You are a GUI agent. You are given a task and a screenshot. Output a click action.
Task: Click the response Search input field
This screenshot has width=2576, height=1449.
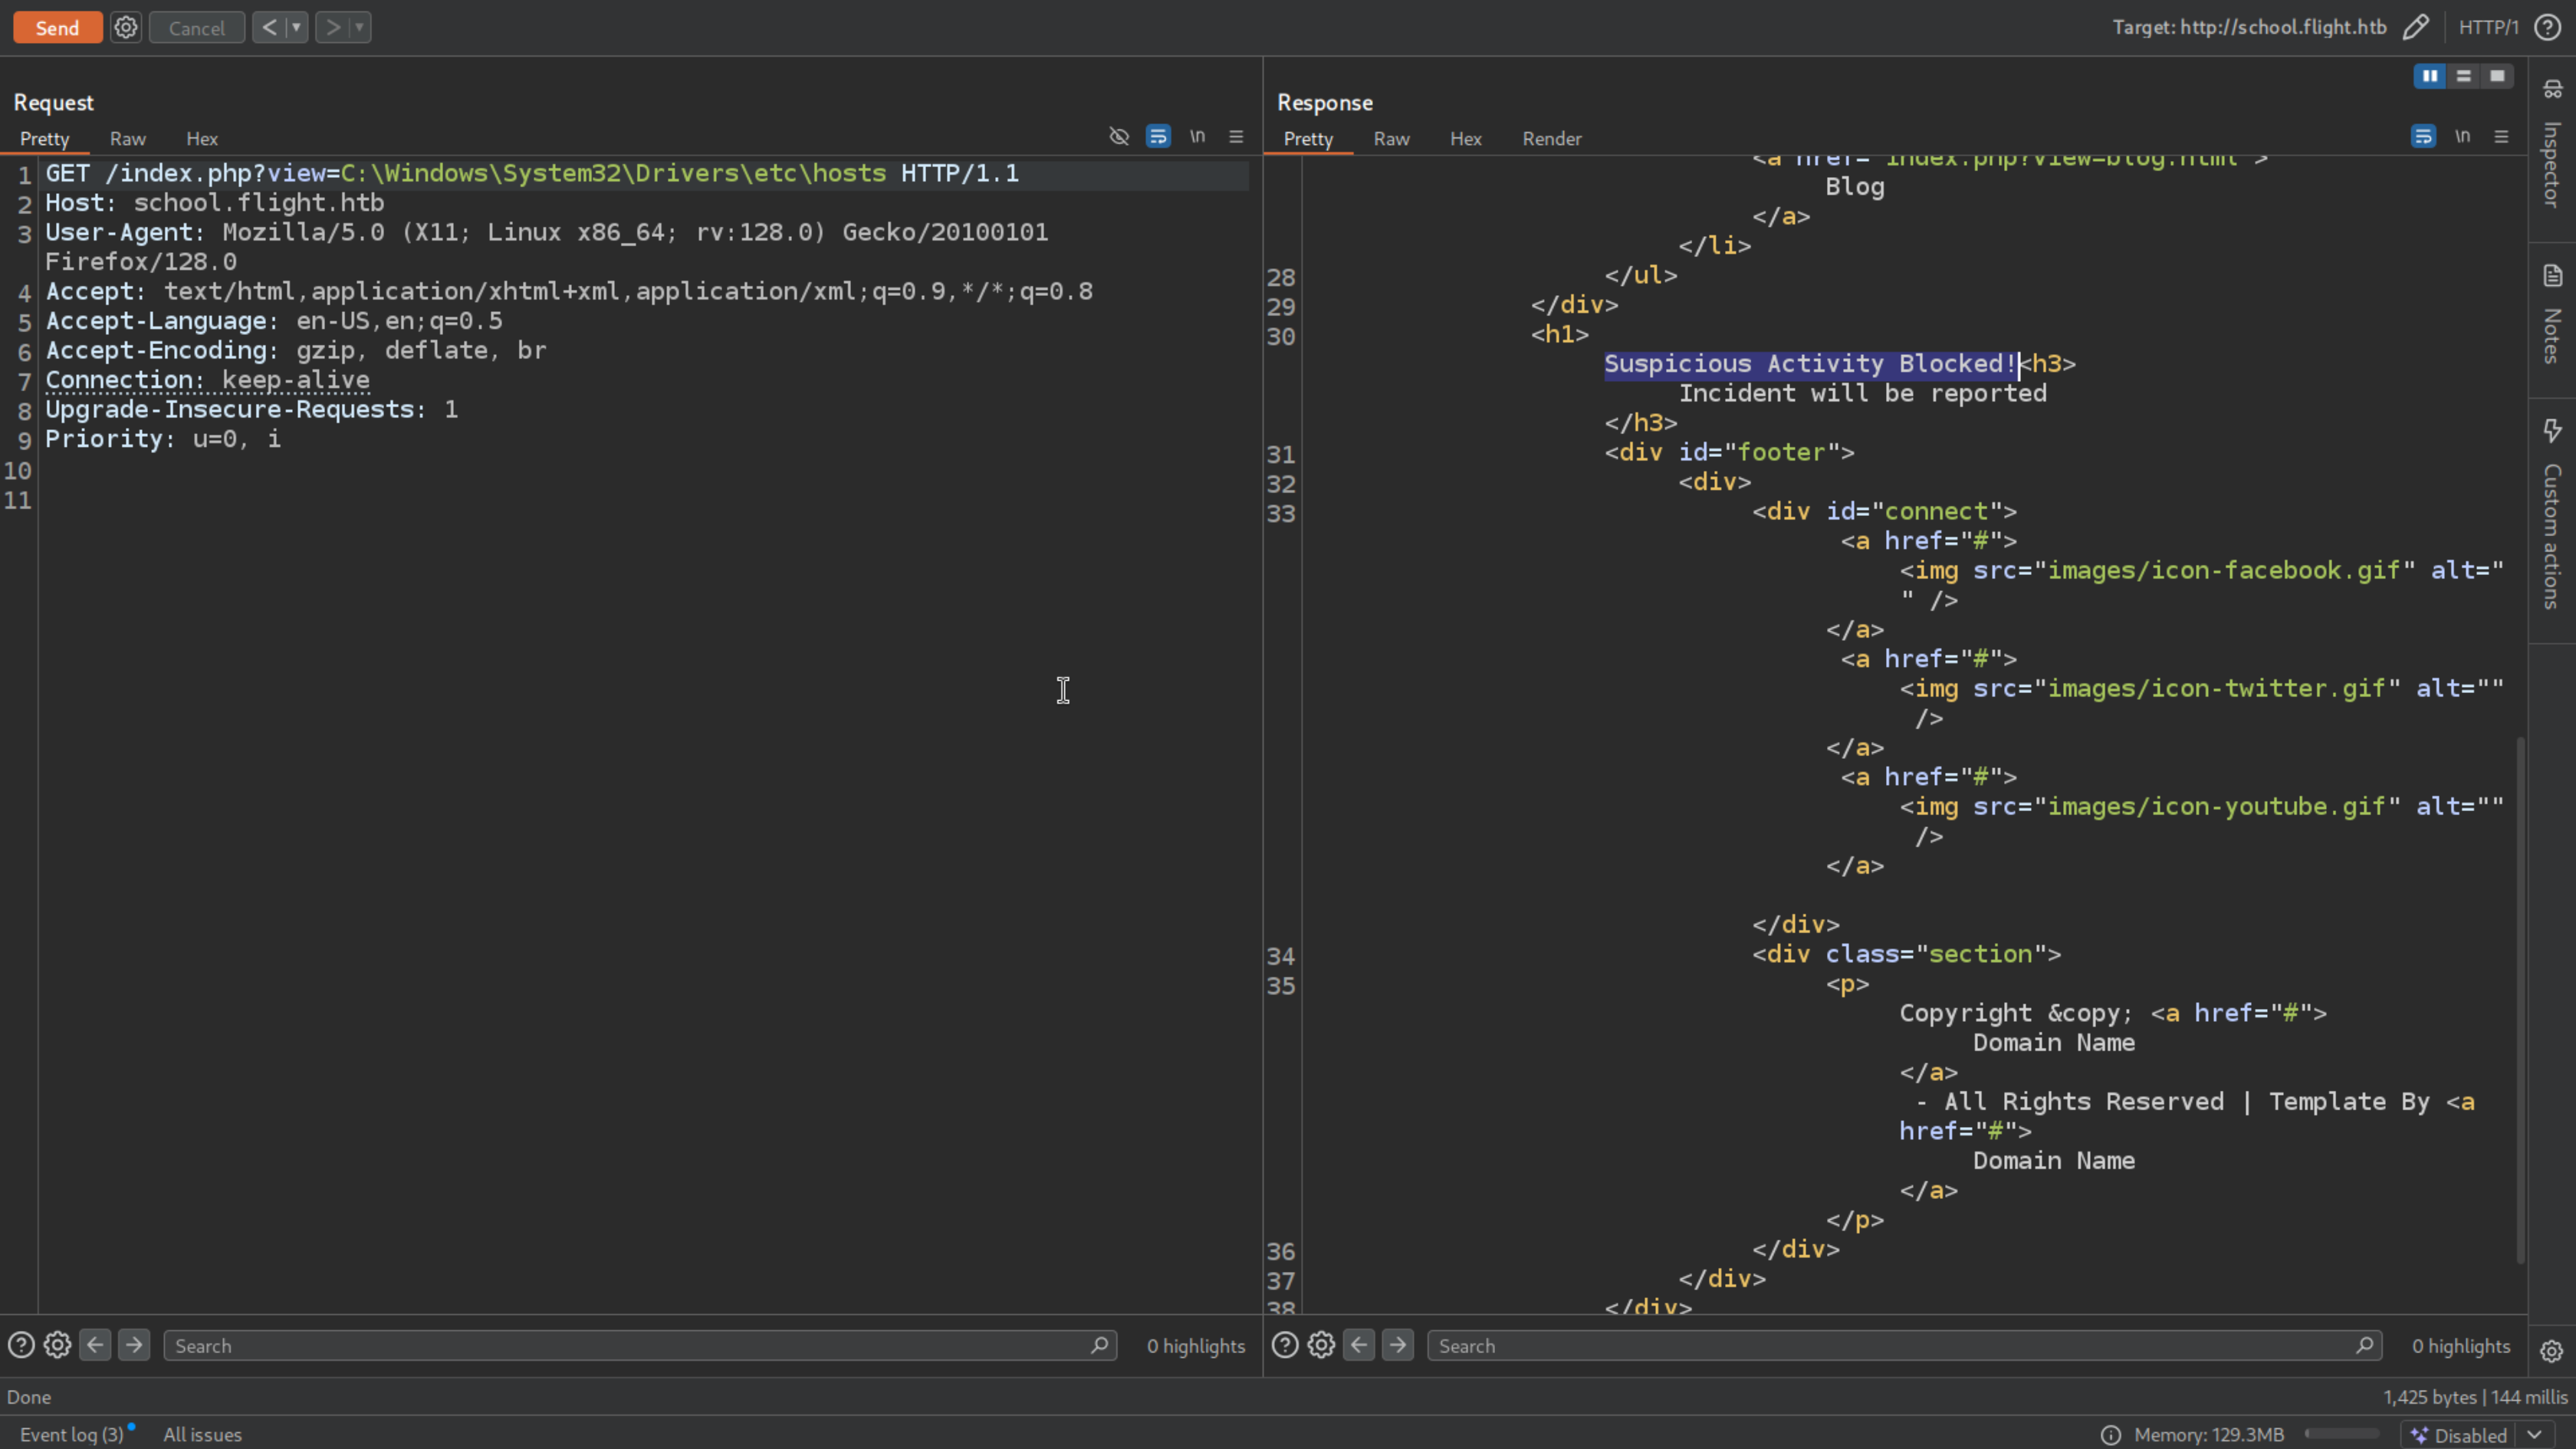[1890, 1345]
